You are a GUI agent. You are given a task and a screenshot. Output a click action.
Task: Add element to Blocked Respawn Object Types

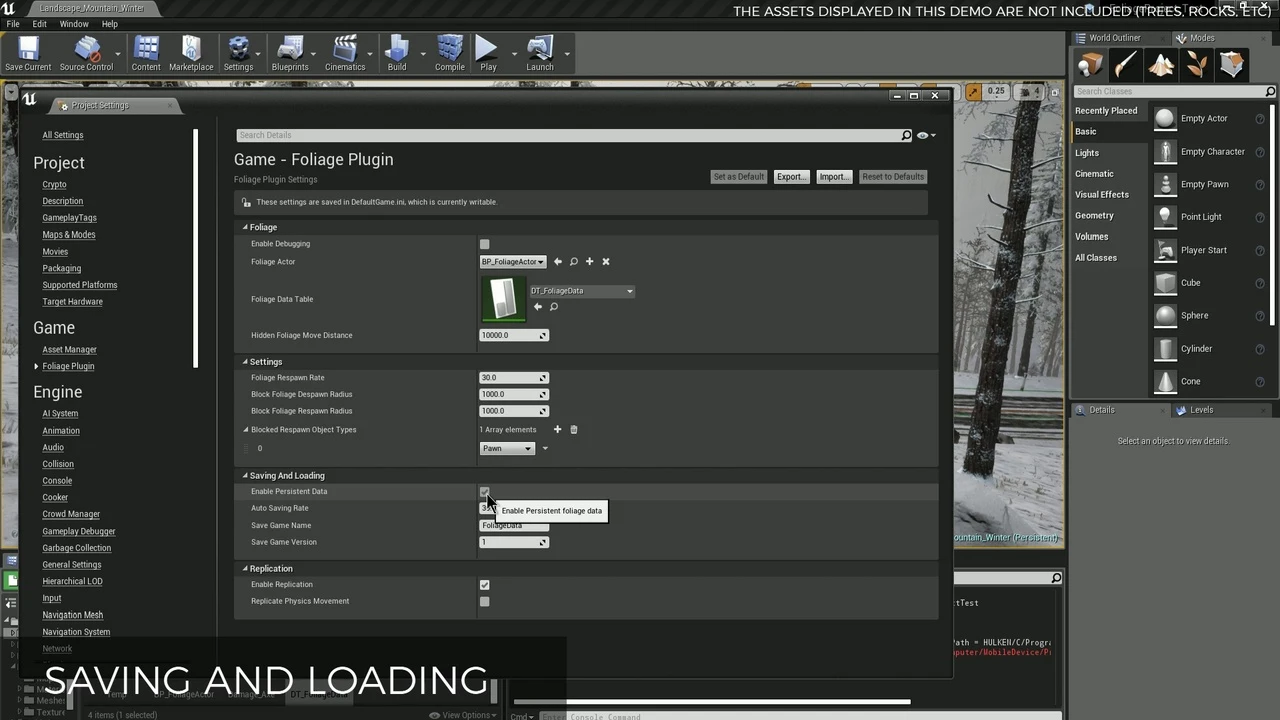[x=557, y=430]
